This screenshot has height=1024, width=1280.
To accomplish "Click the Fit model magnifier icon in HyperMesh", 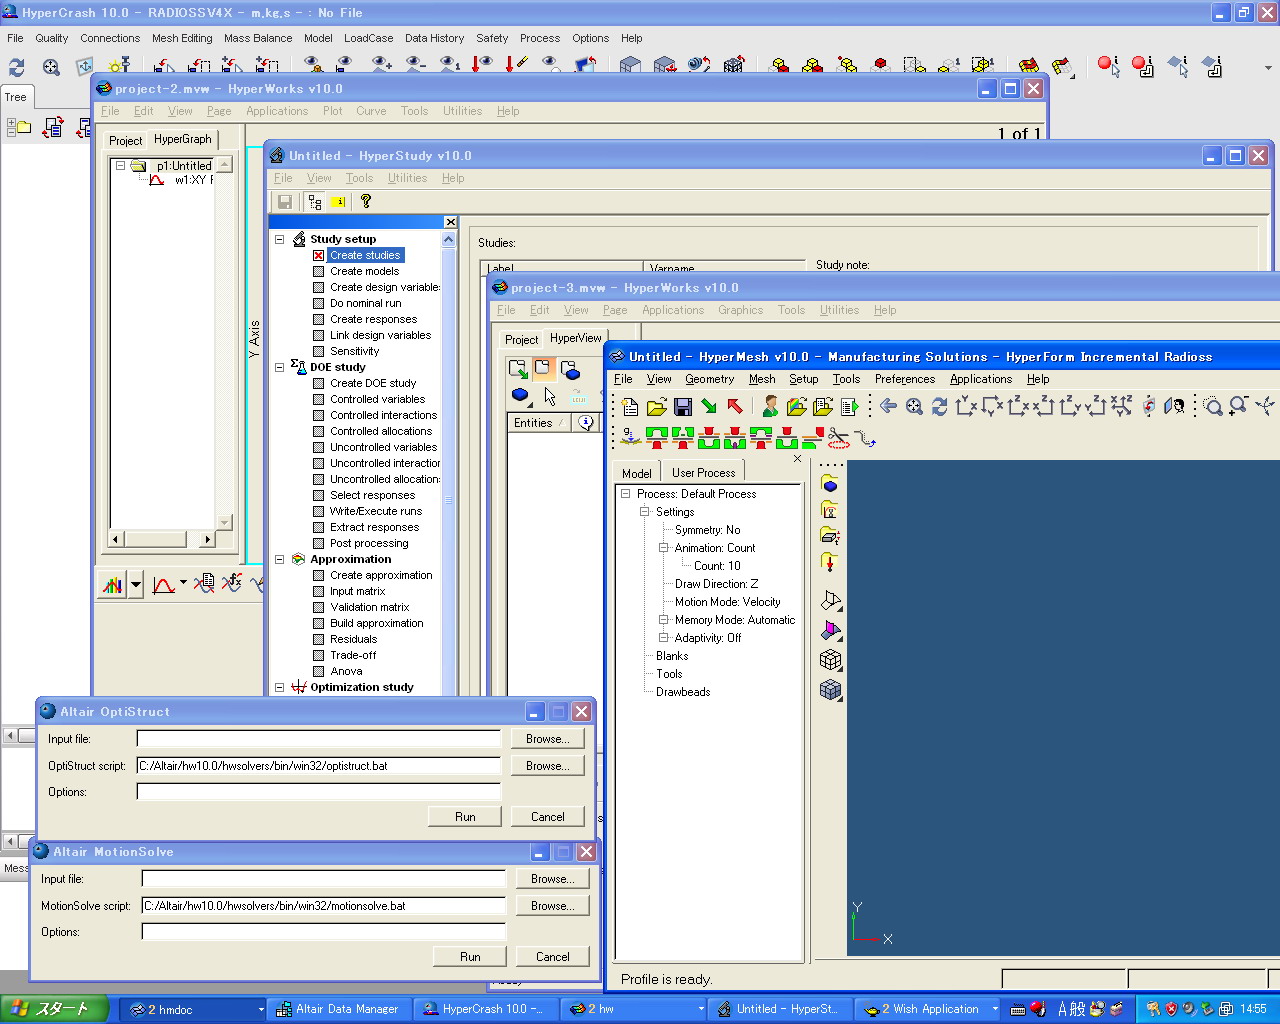I will click(x=914, y=406).
